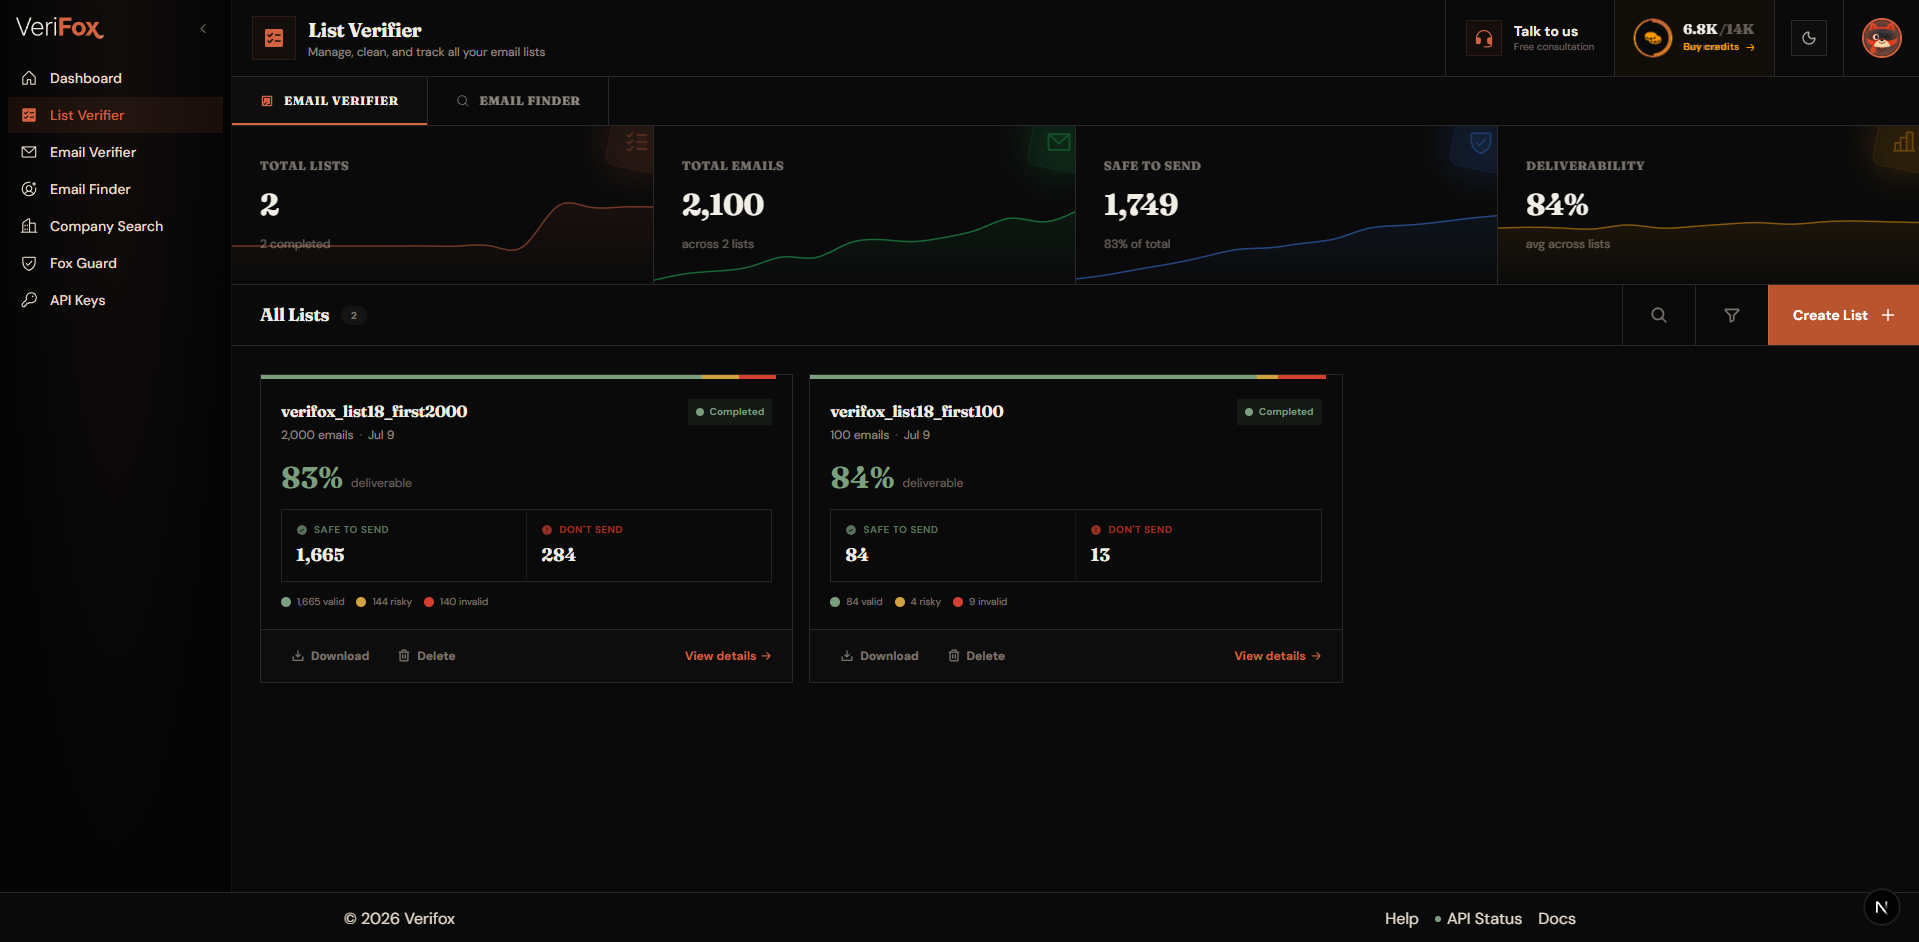The height and width of the screenshot is (942, 1919).
Task: Open Company Search in the sidebar
Action: pos(115,226)
